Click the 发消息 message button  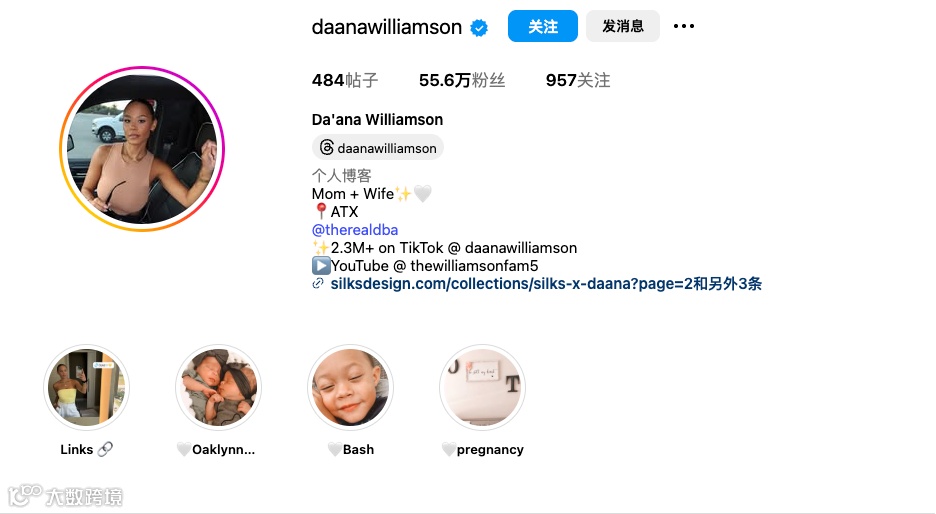coord(623,26)
